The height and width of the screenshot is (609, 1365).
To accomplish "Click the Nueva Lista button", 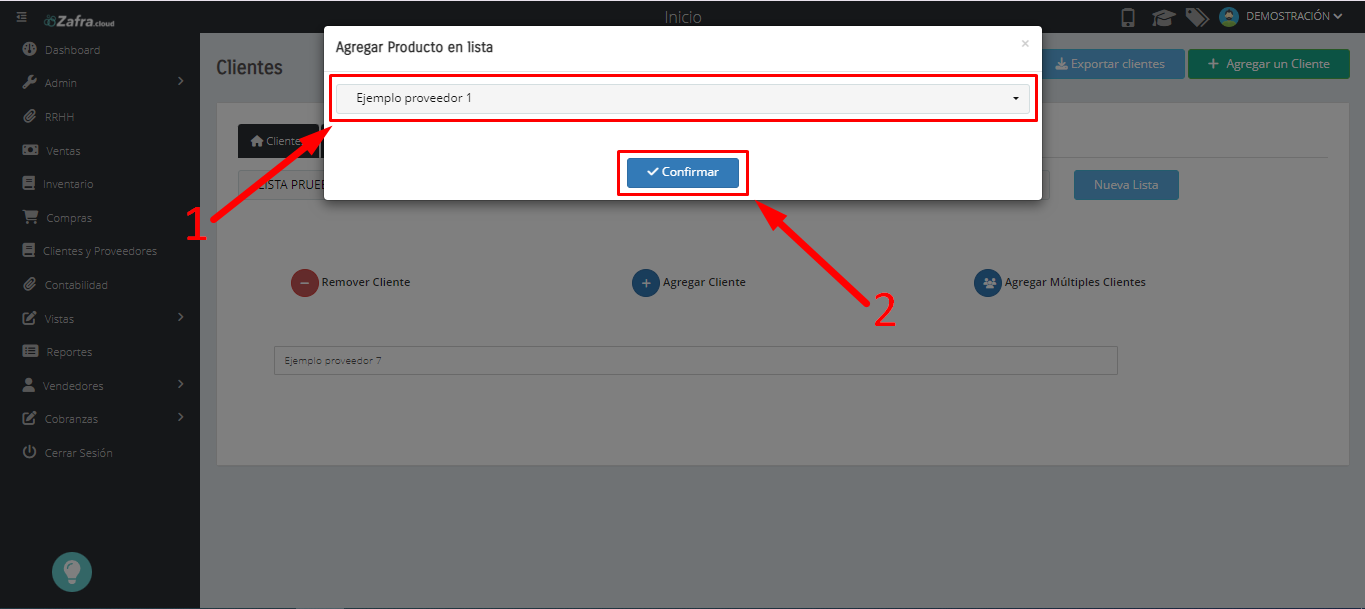I will coord(1126,185).
